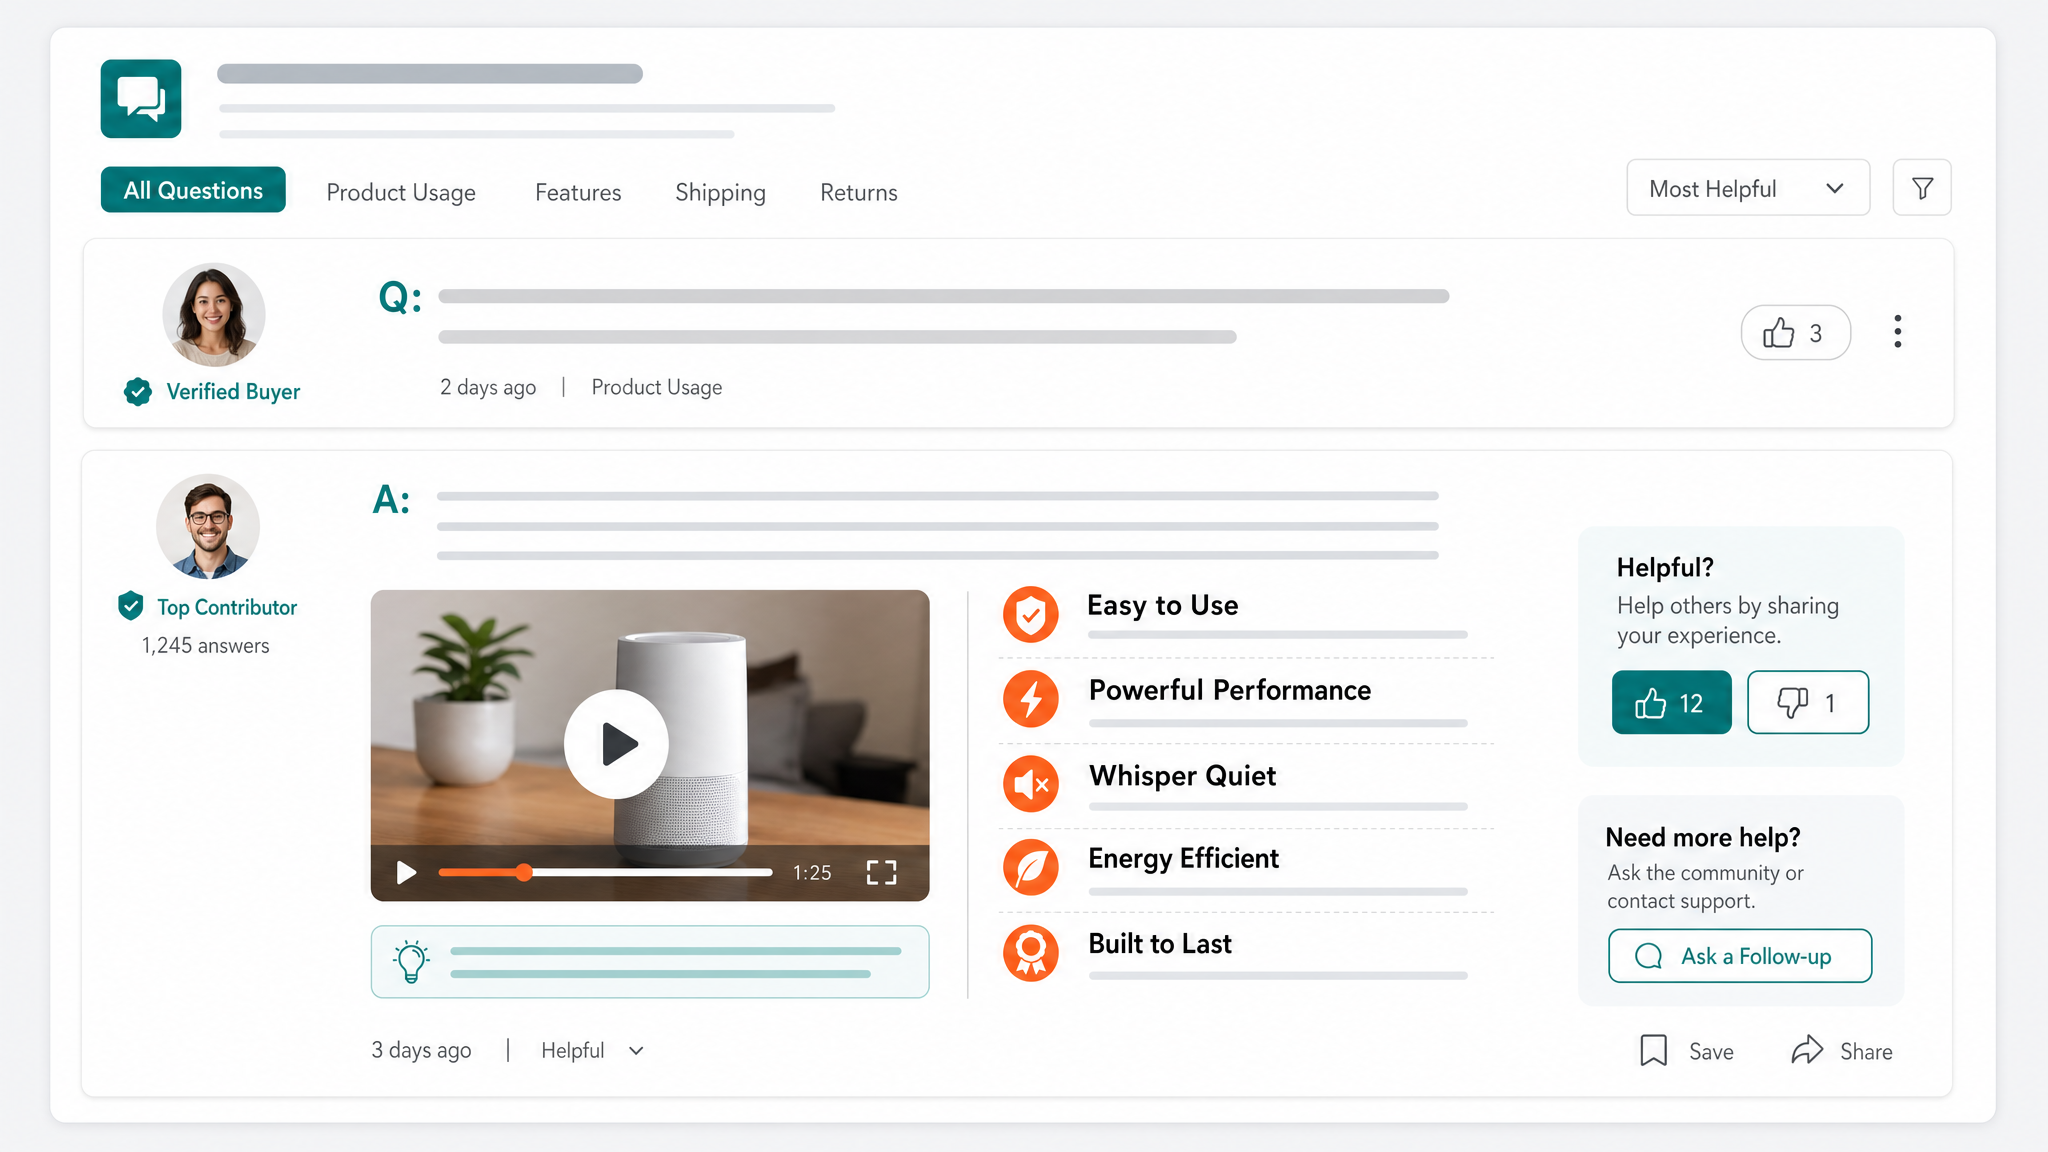Click the Product Usage tag under the question
The image size is (2048, 1152).
pyautogui.click(x=657, y=388)
